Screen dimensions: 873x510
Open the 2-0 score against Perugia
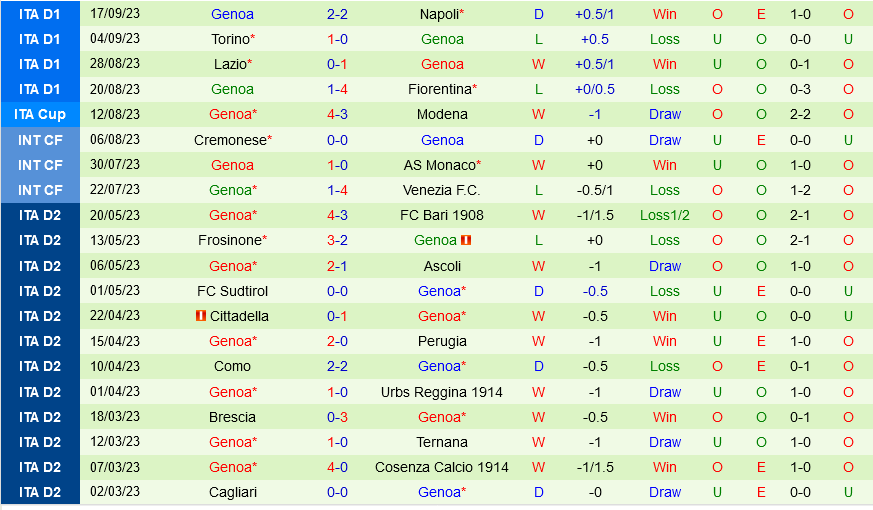pyautogui.click(x=337, y=341)
